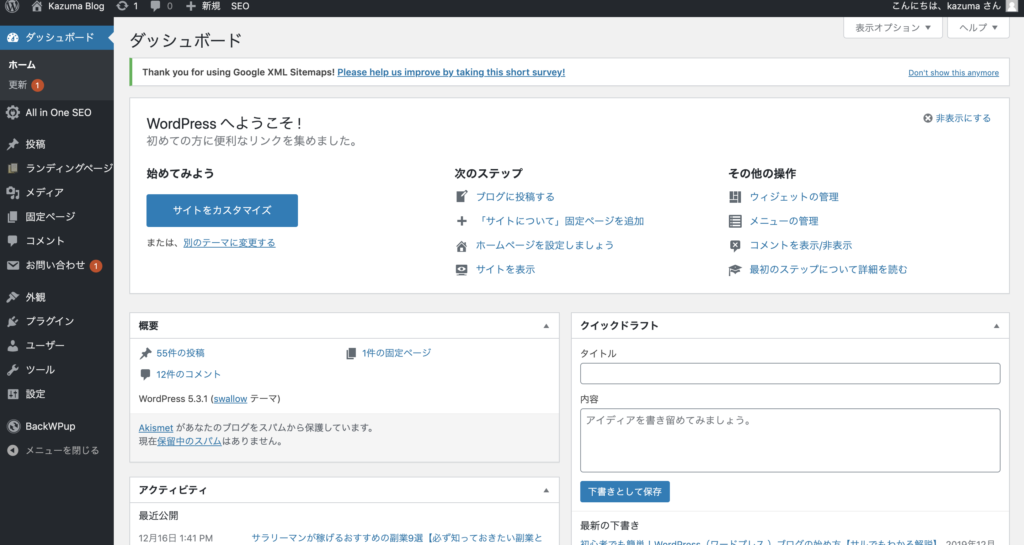The height and width of the screenshot is (545, 1024).
Task: Click the home icon next to ホームページを設定しましょう
Action: (x=462, y=245)
